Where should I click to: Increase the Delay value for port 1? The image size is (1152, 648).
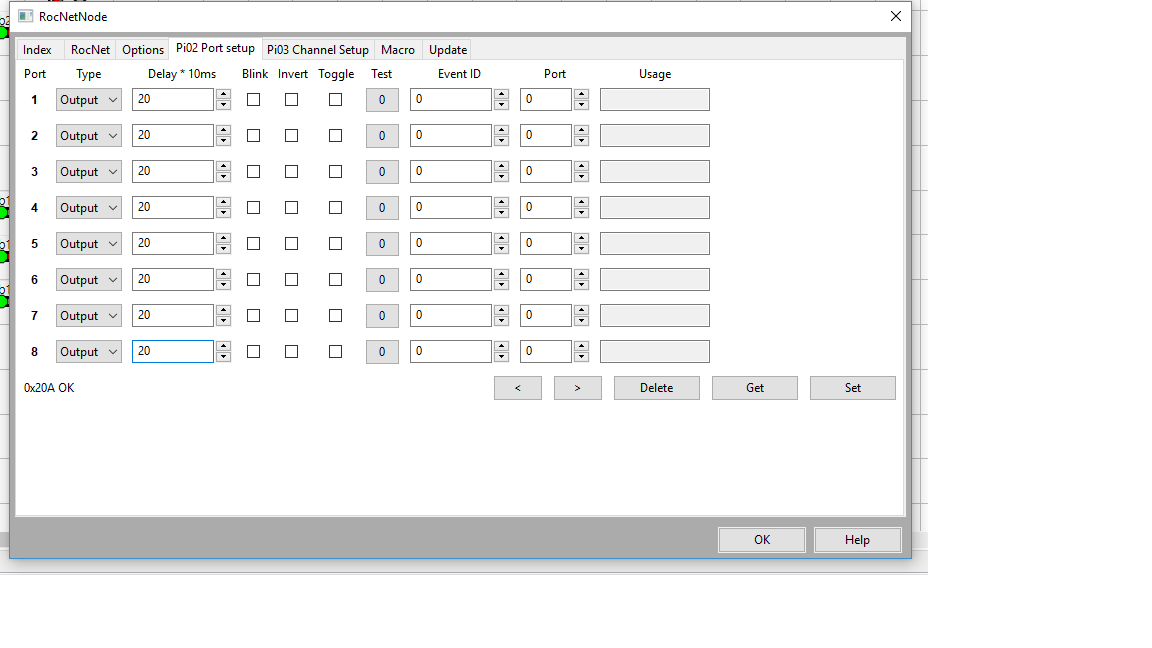click(223, 94)
